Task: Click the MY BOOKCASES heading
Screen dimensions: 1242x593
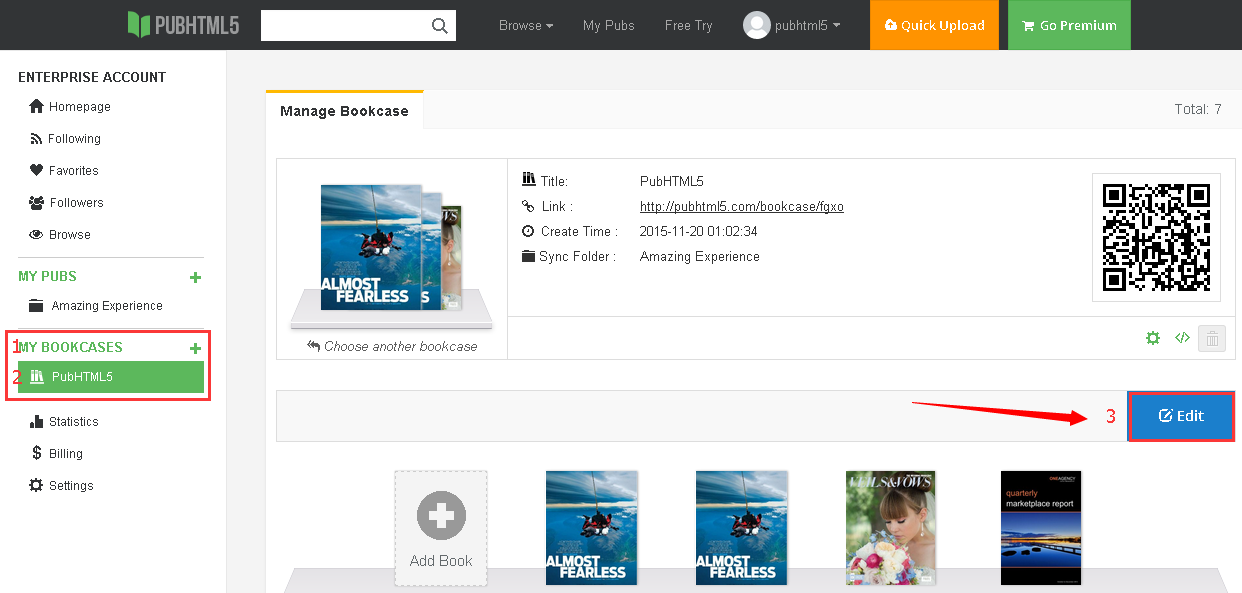Action: [70, 348]
